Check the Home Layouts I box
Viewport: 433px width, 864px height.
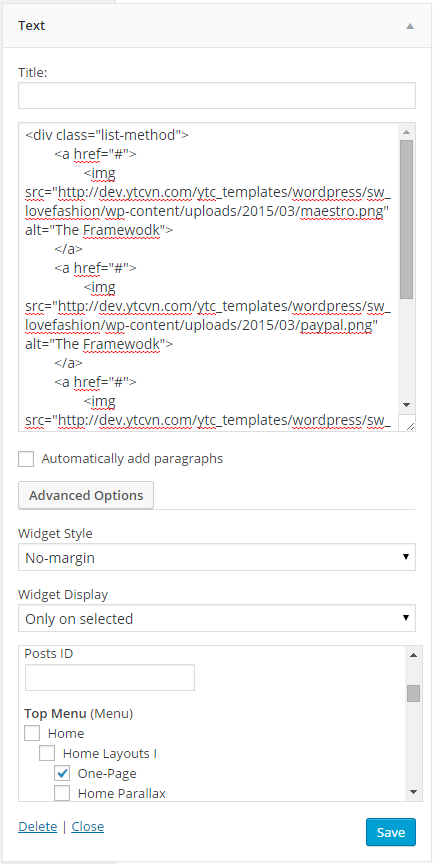(47, 753)
